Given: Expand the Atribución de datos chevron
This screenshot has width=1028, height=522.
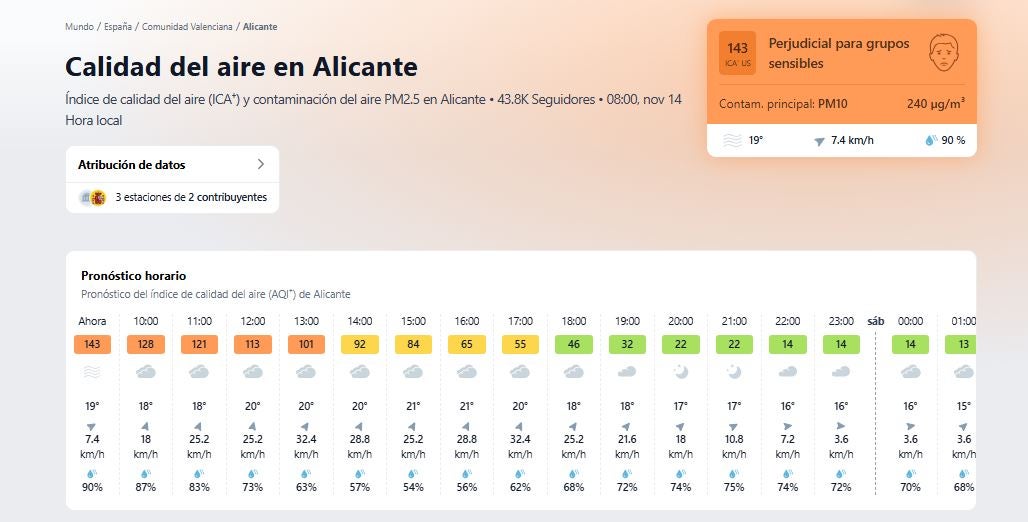Looking at the screenshot, I should 261,164.
